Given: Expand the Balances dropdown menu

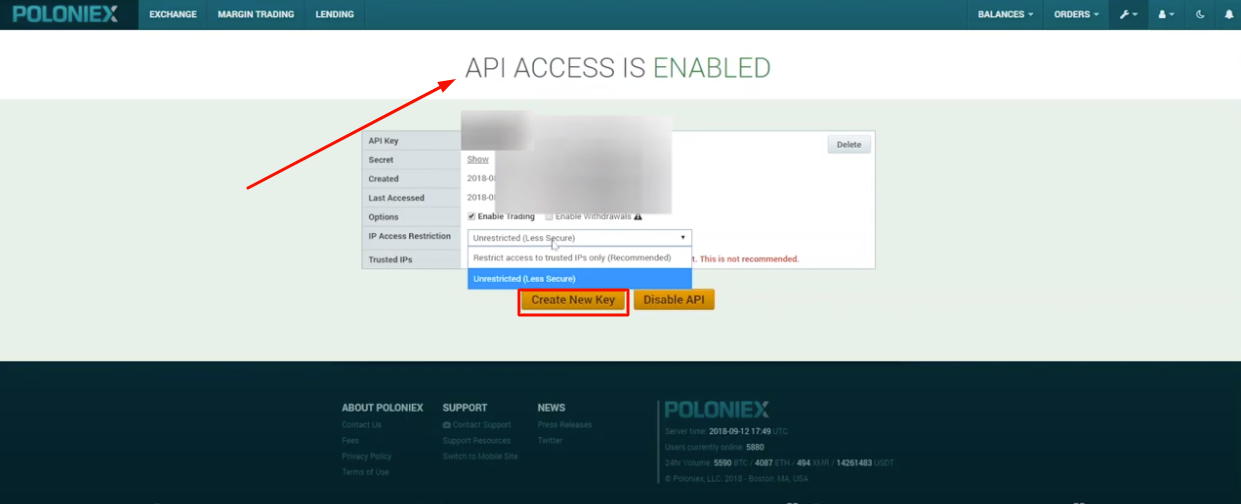Looking at the screenshot, I should click(x=1005, y=14).
